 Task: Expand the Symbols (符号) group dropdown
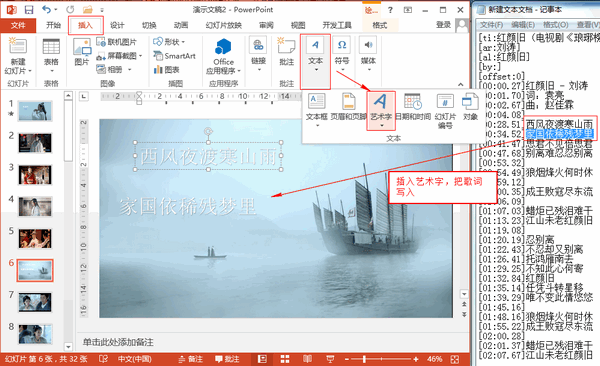click(342, 56)
